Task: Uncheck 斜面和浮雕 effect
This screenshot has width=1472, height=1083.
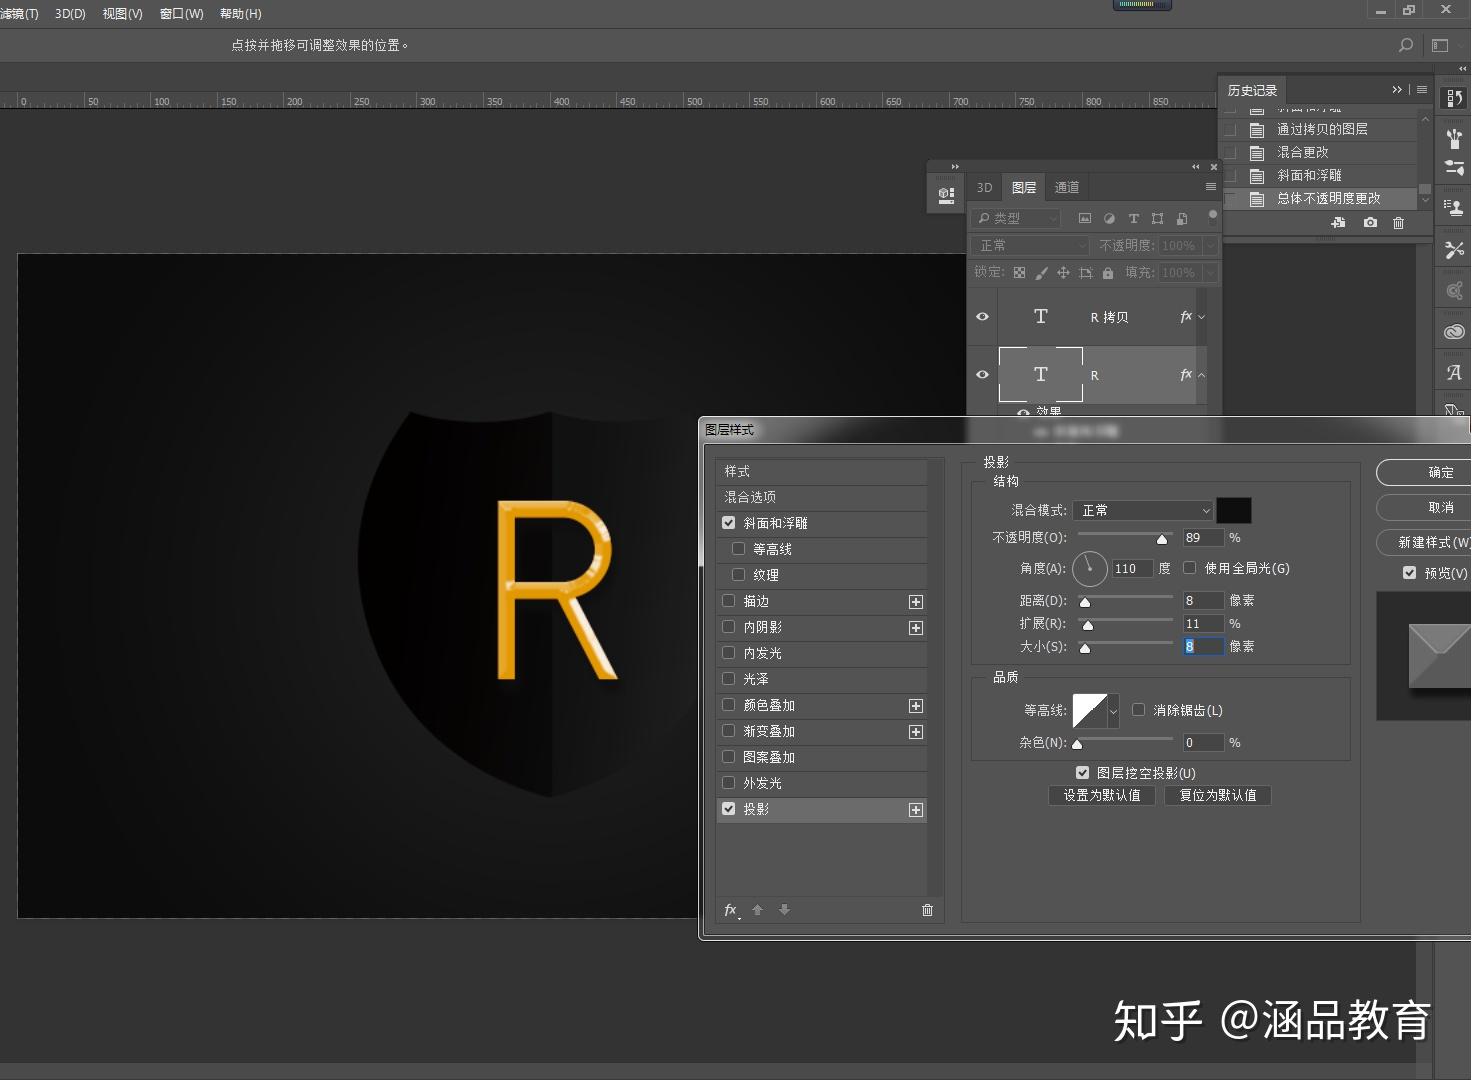Action: point(729,523)
